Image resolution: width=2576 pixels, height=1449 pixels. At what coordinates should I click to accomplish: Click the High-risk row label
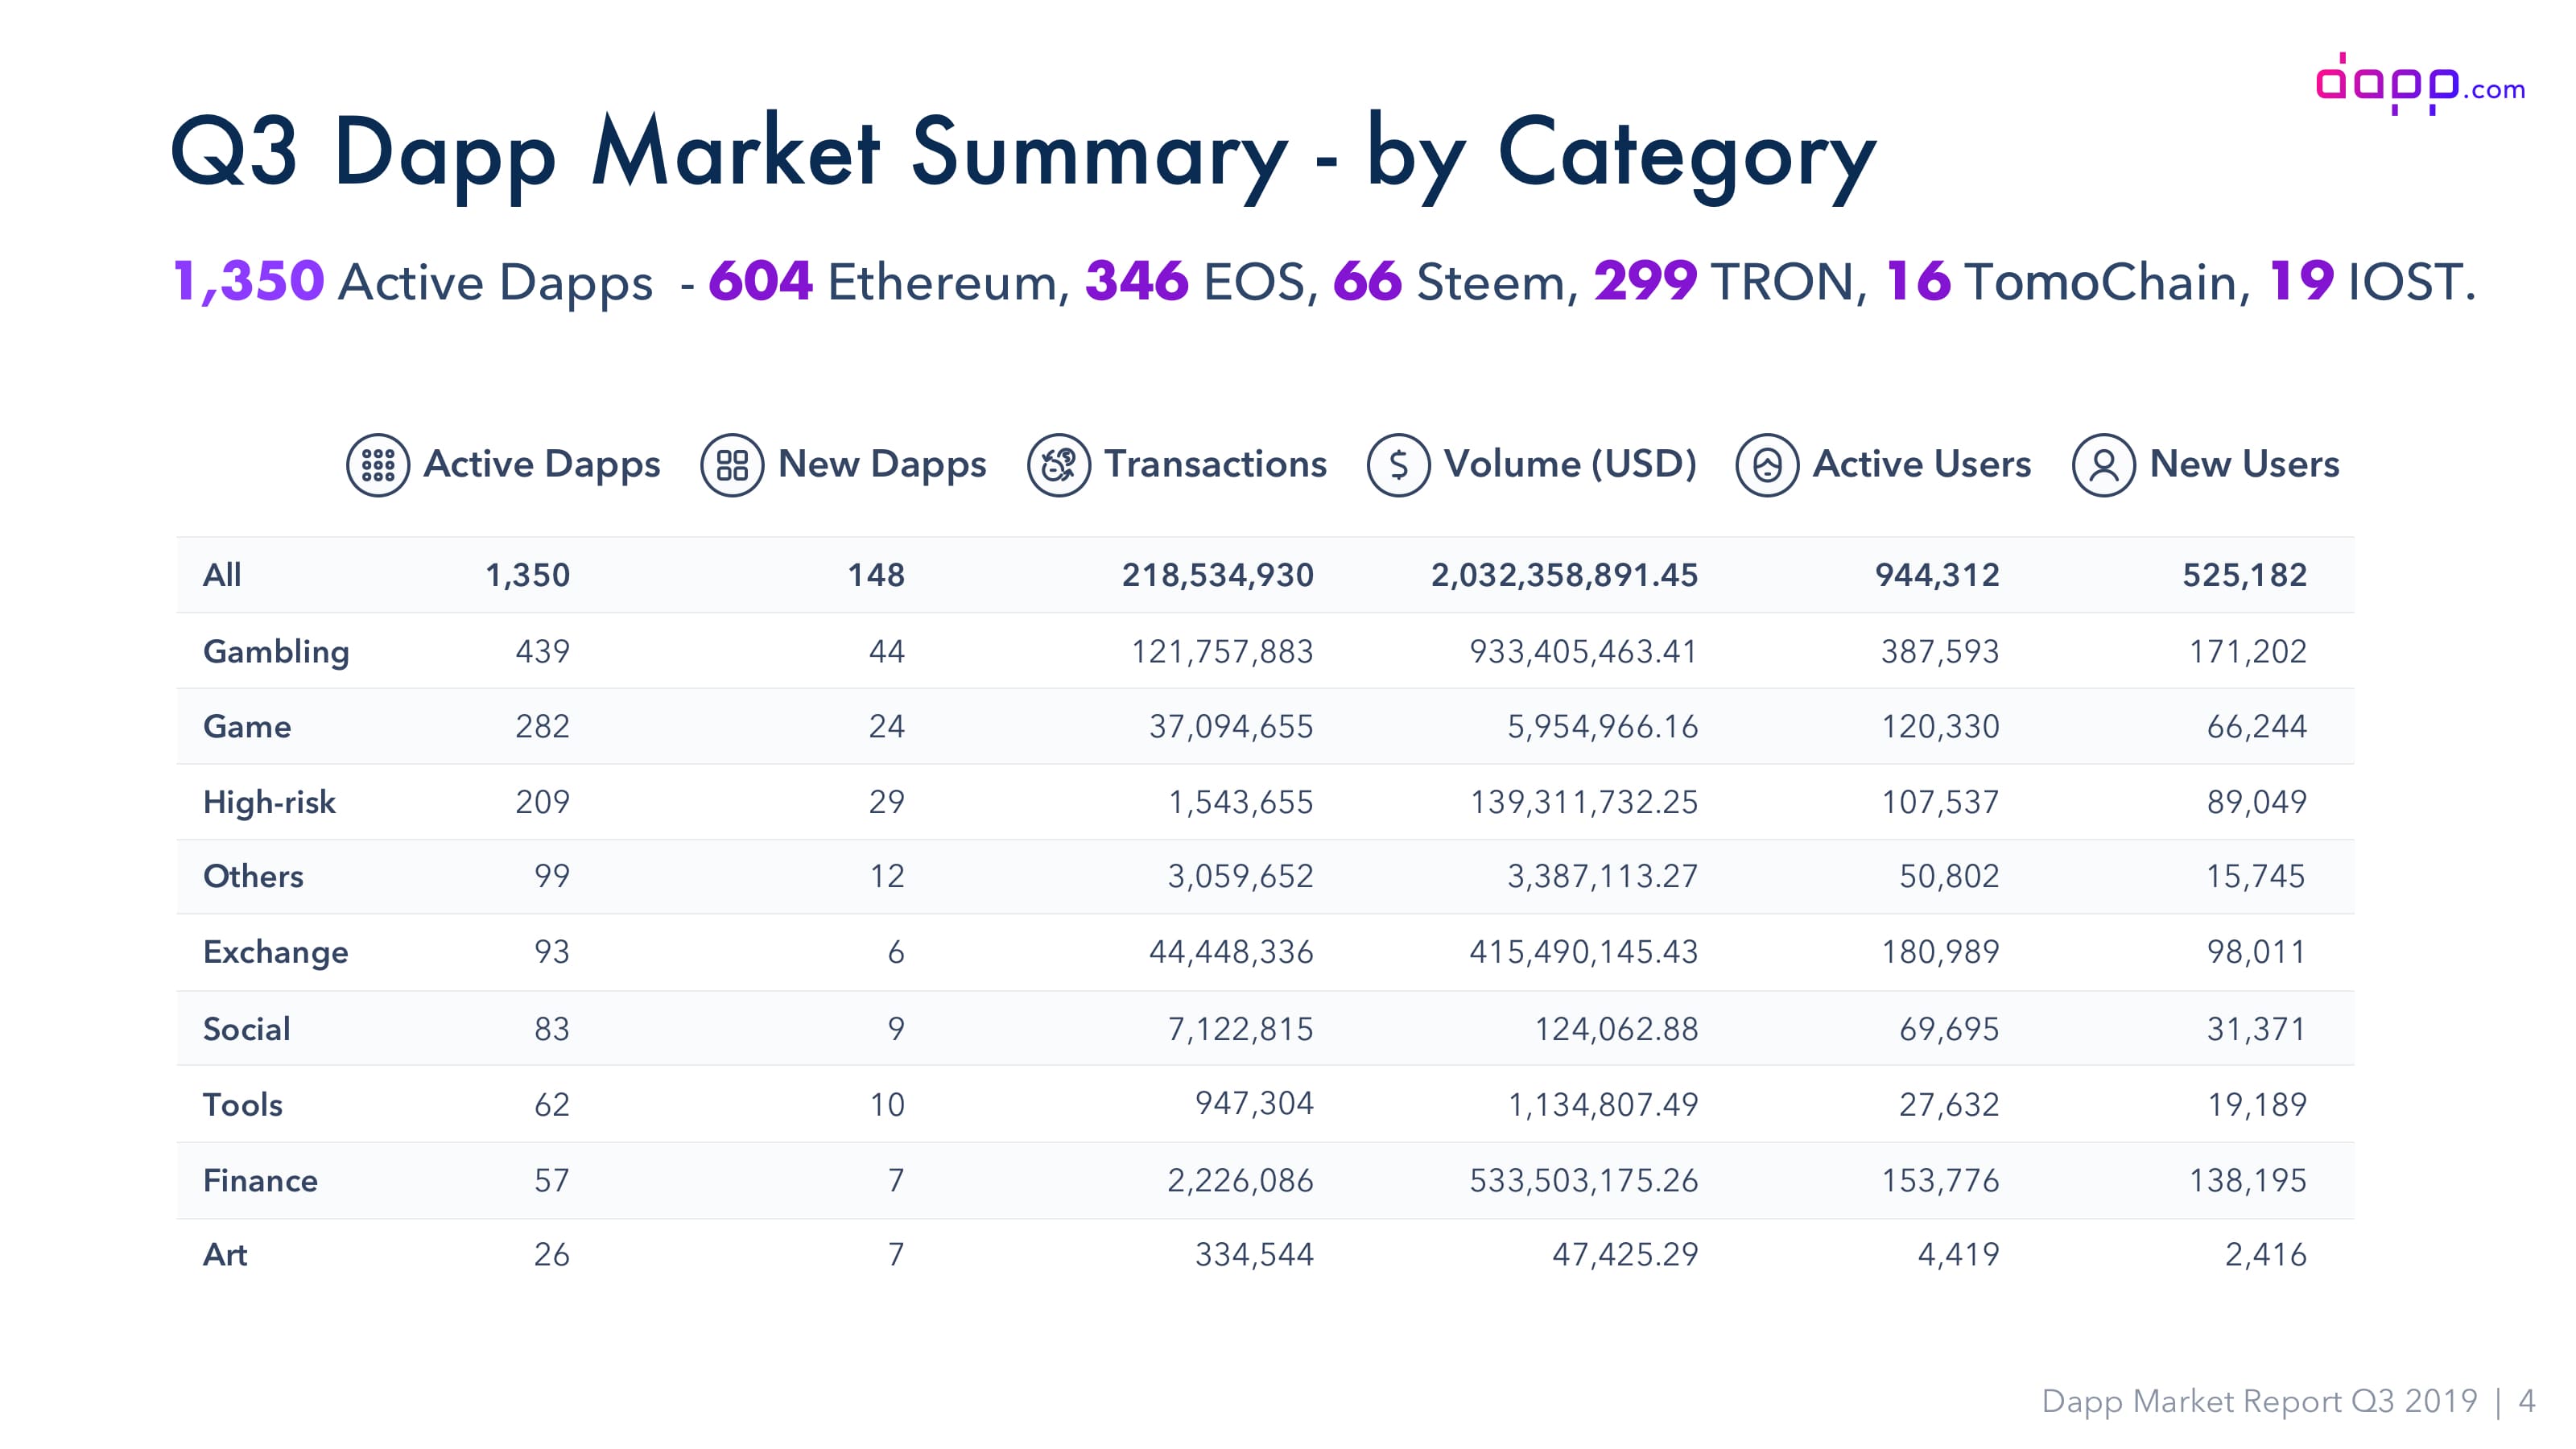[x=269, y=802]
